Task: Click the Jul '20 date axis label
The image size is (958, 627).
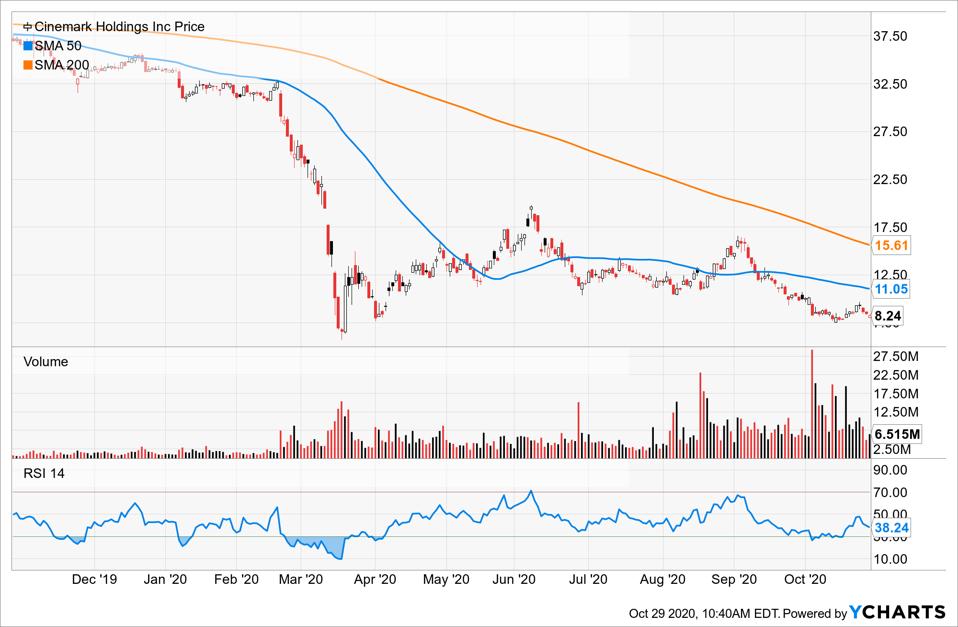Action: click(588, 579)
